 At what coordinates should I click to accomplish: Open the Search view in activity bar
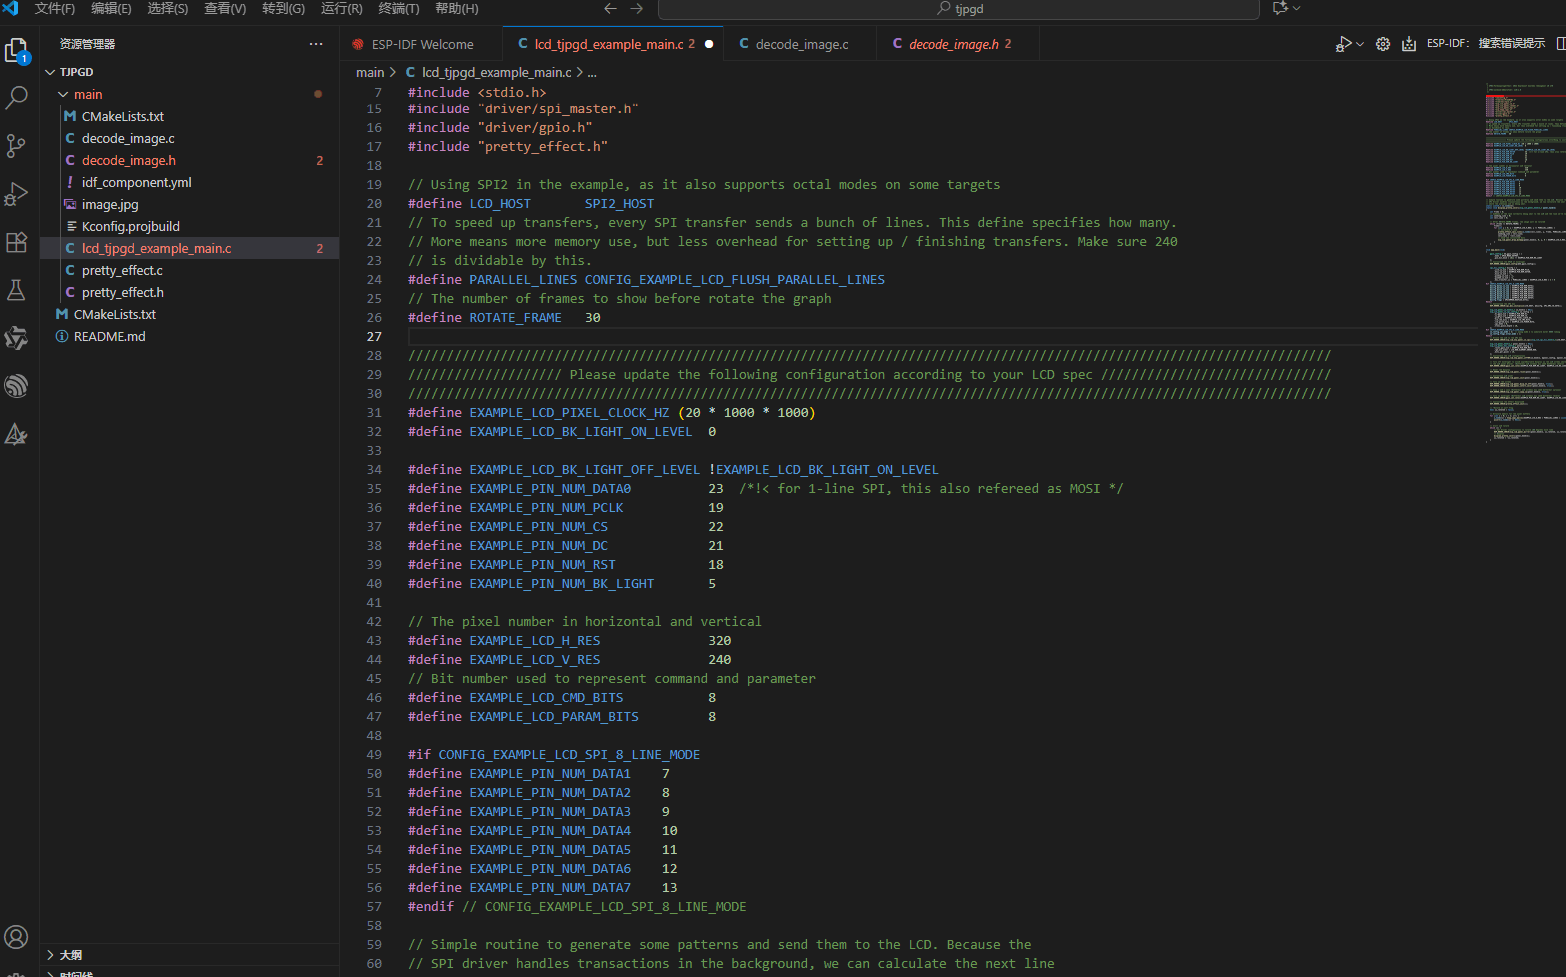click(x=17, y=98)
